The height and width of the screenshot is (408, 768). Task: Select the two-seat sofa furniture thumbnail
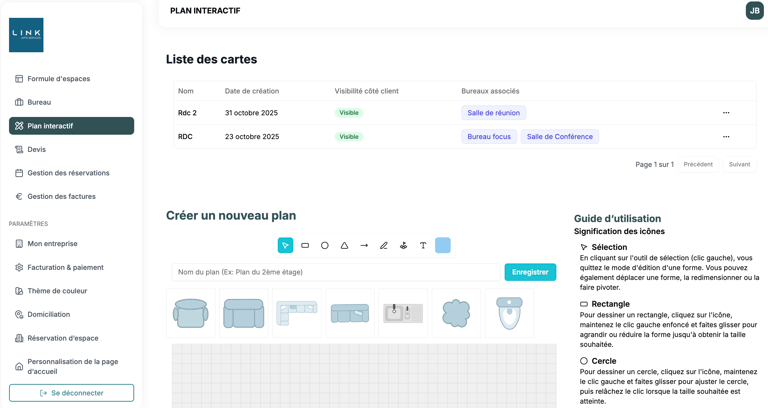(243, 313)
